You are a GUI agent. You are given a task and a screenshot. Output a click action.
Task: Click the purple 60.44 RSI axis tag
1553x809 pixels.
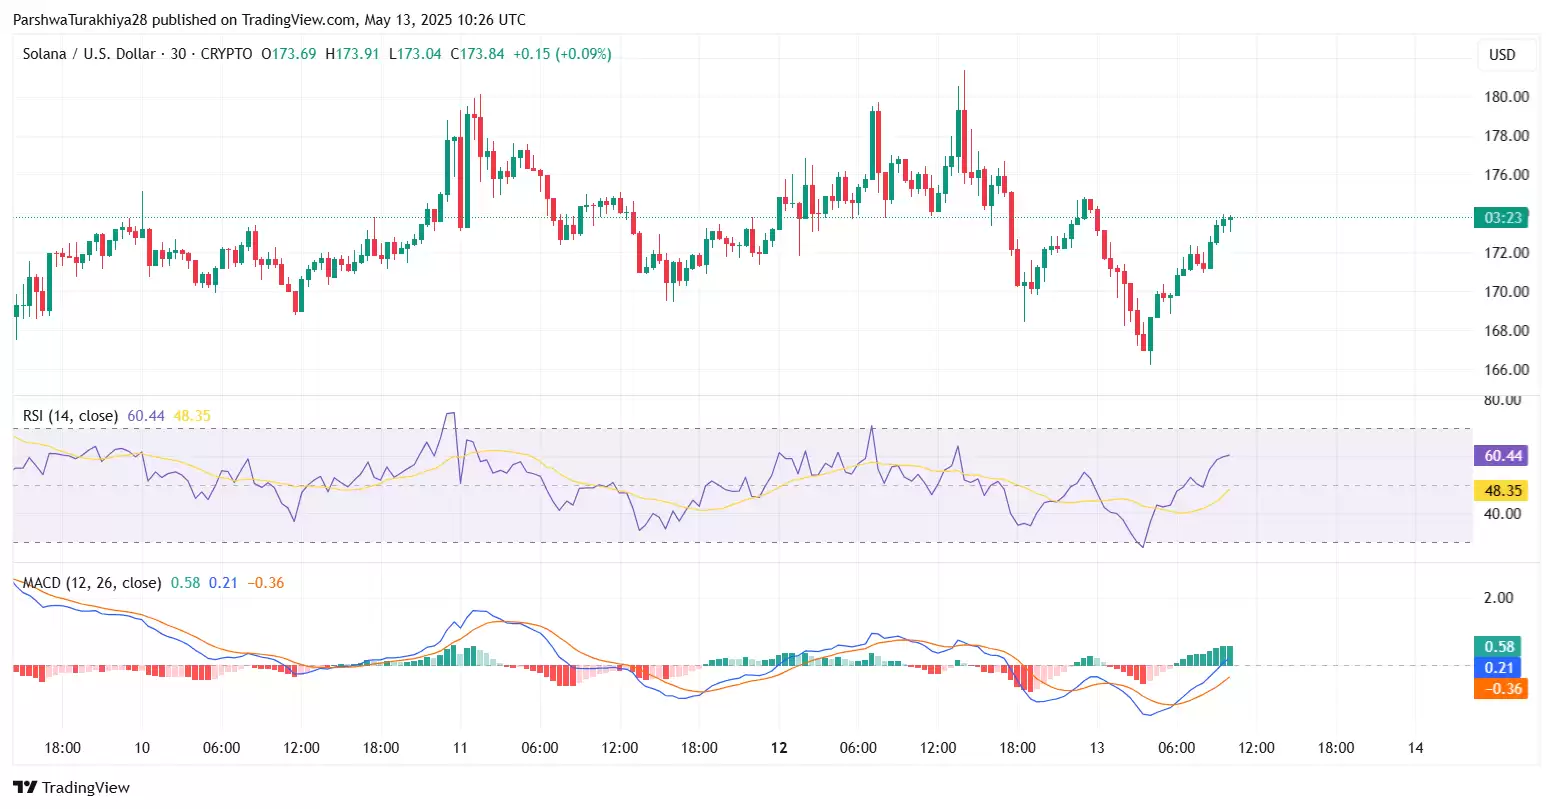coord(1502,456)
